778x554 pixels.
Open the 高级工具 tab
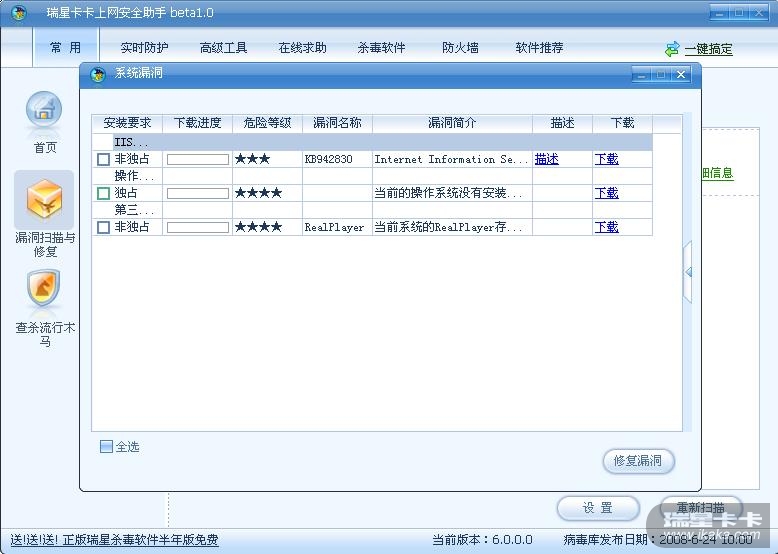coord(223,48)
